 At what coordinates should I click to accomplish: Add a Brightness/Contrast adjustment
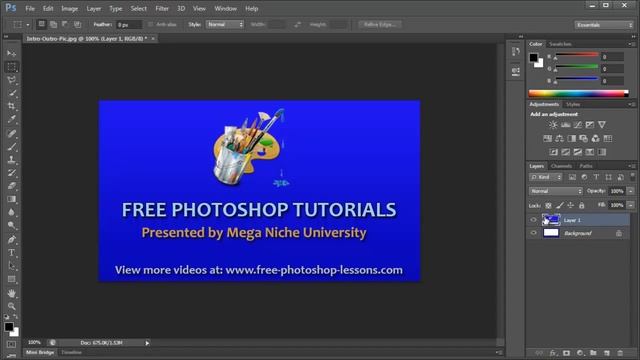[553, 125]
